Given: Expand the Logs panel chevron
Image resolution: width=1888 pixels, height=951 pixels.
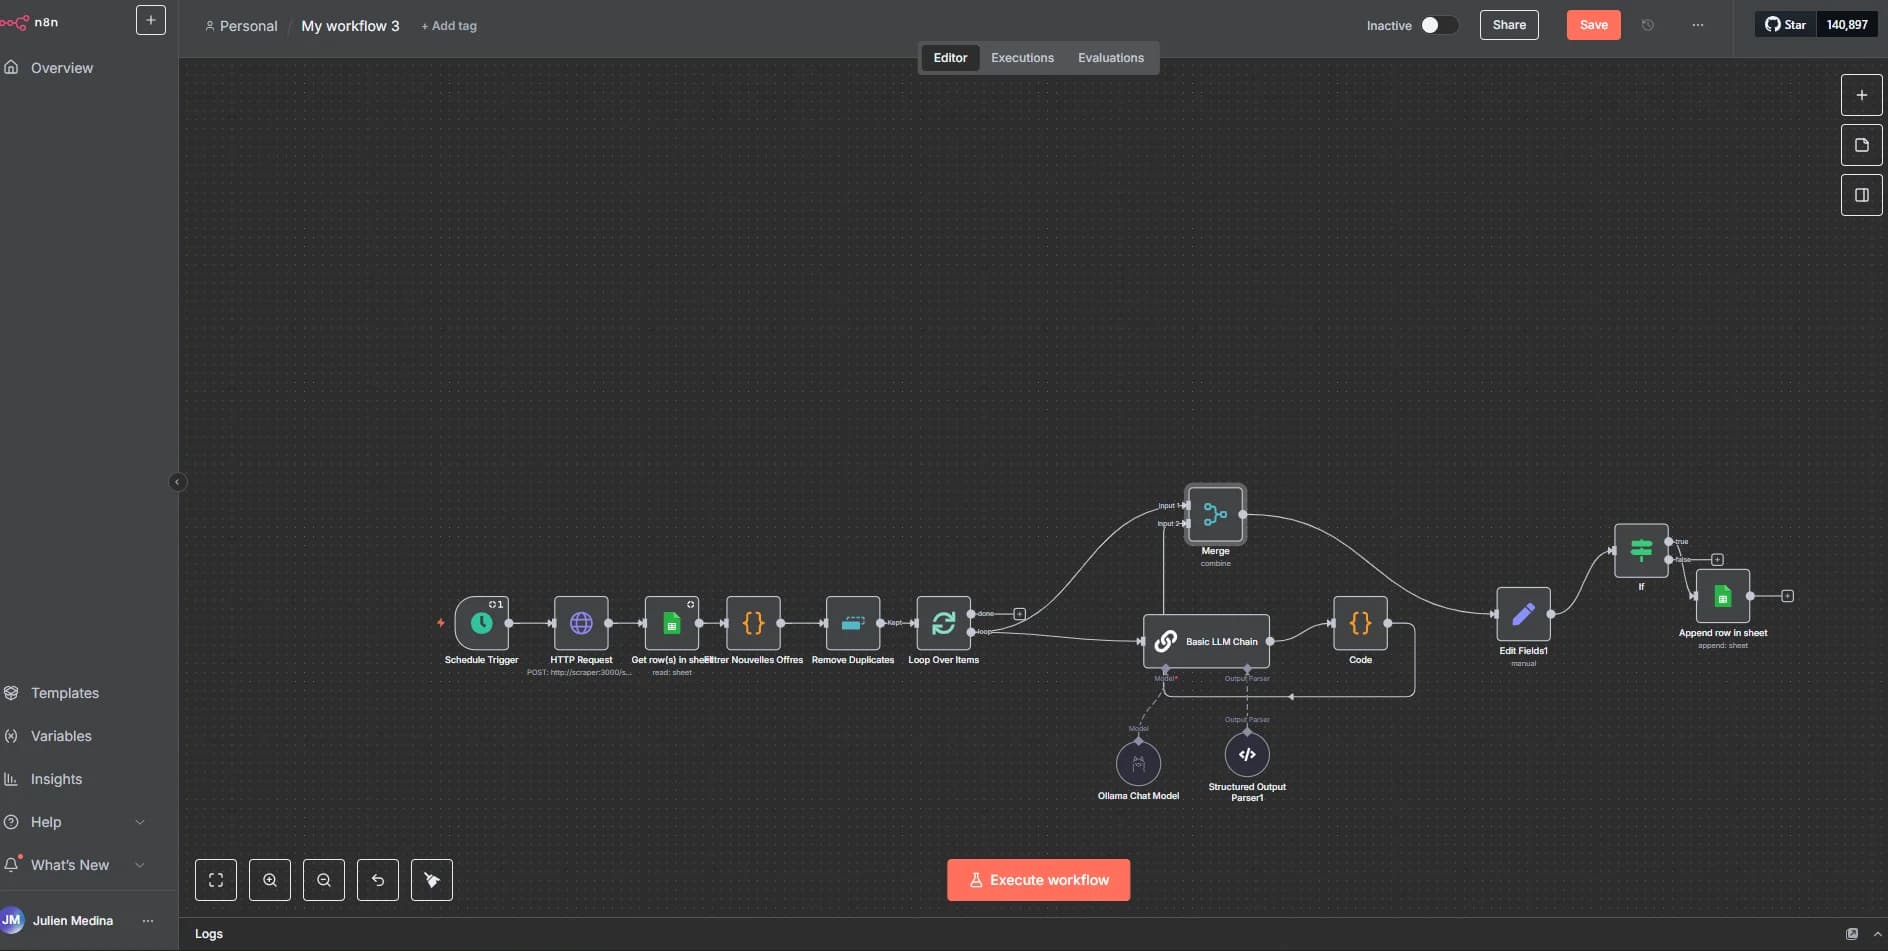Looking at the screenshot, I should pos(1877,934).
